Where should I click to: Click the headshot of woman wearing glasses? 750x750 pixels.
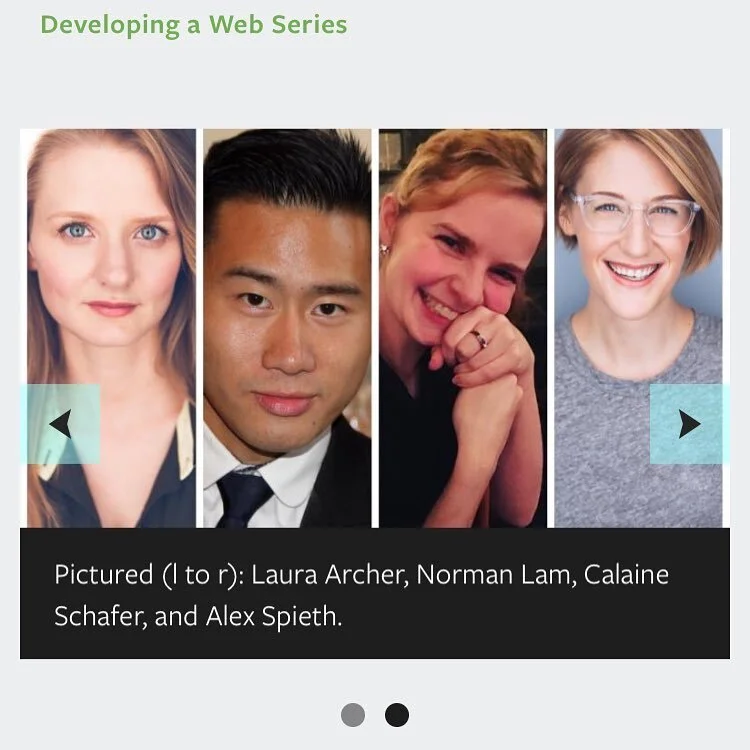(638, 328)
